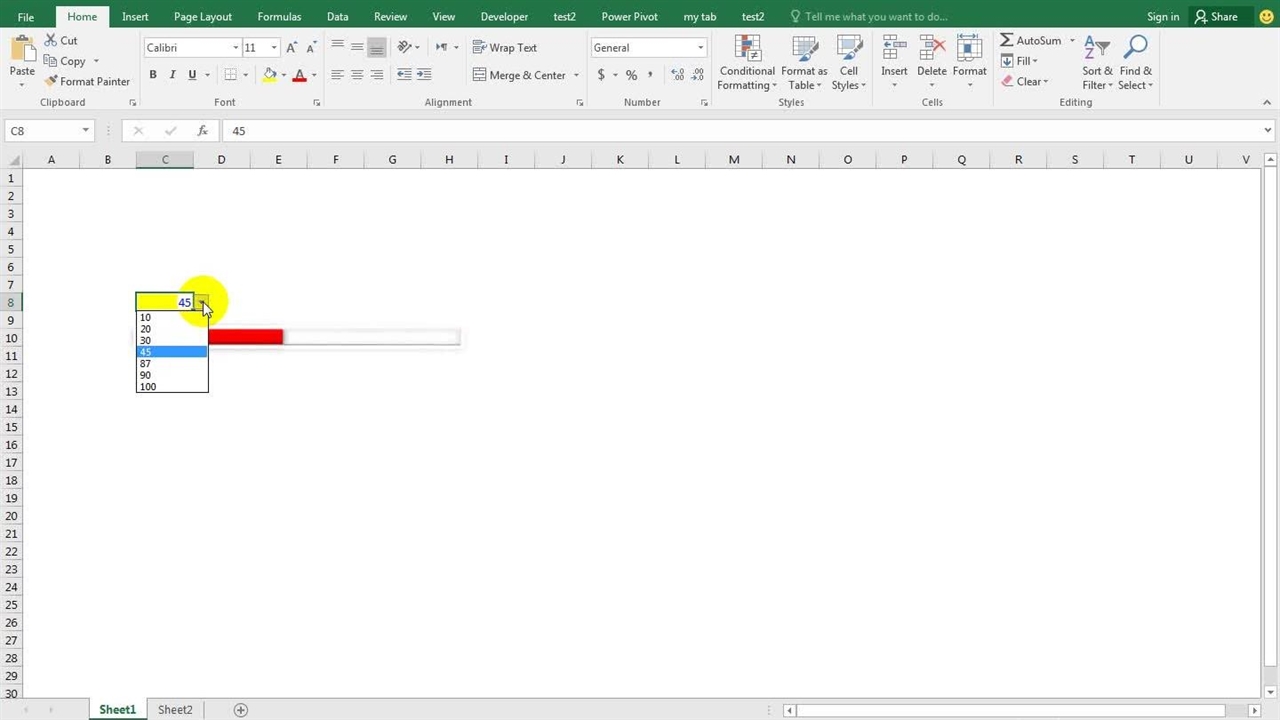Image resolution: width=1280 pixels, height=720 pixels.
Task: Click the Merge & Center button
Action: [527, 75]
